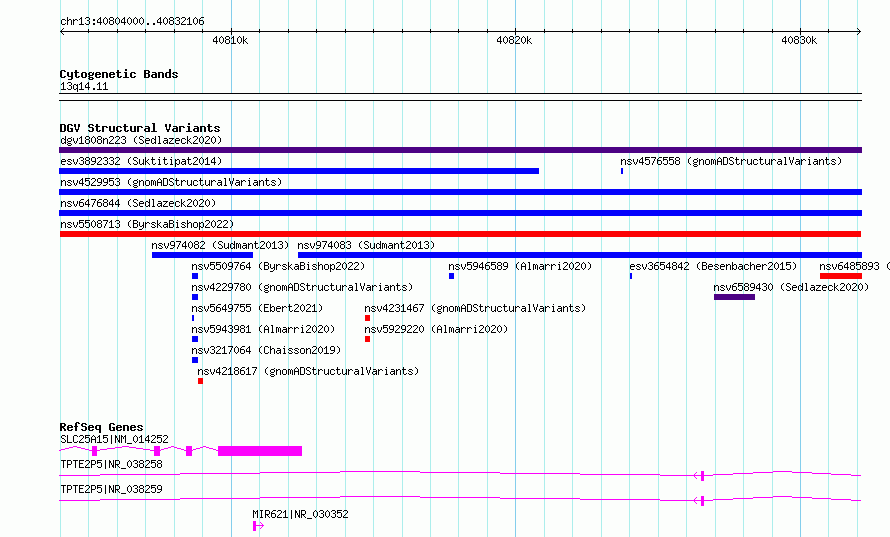Open the nsv5943981 (Almarri2020) label
Screen dimensions: 890x537
pos(263,329)
